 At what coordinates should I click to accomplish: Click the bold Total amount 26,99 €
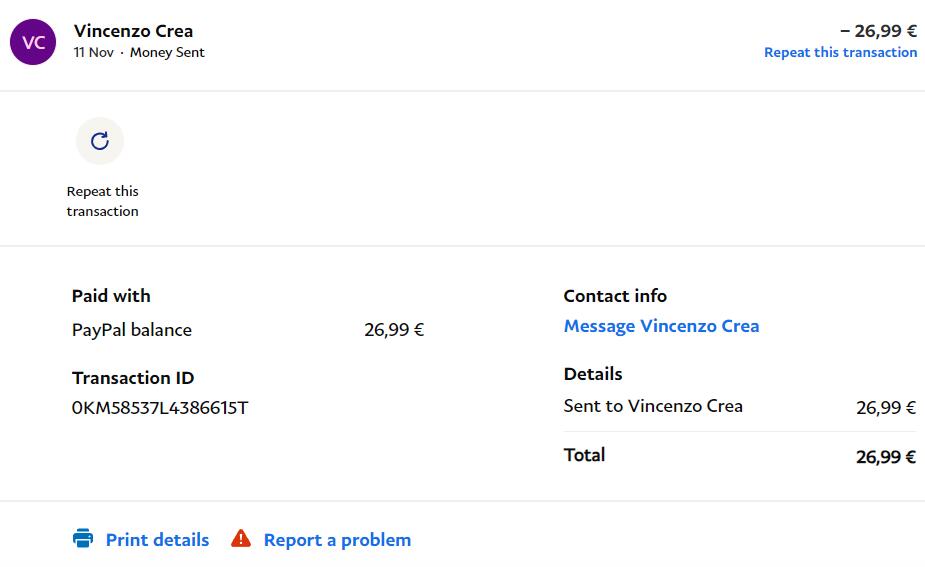pyautogui.click(x=886, y=457)
